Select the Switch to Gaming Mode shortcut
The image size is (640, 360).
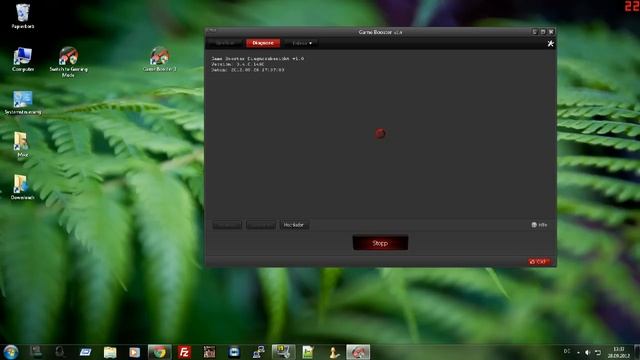tap(69, 62)
